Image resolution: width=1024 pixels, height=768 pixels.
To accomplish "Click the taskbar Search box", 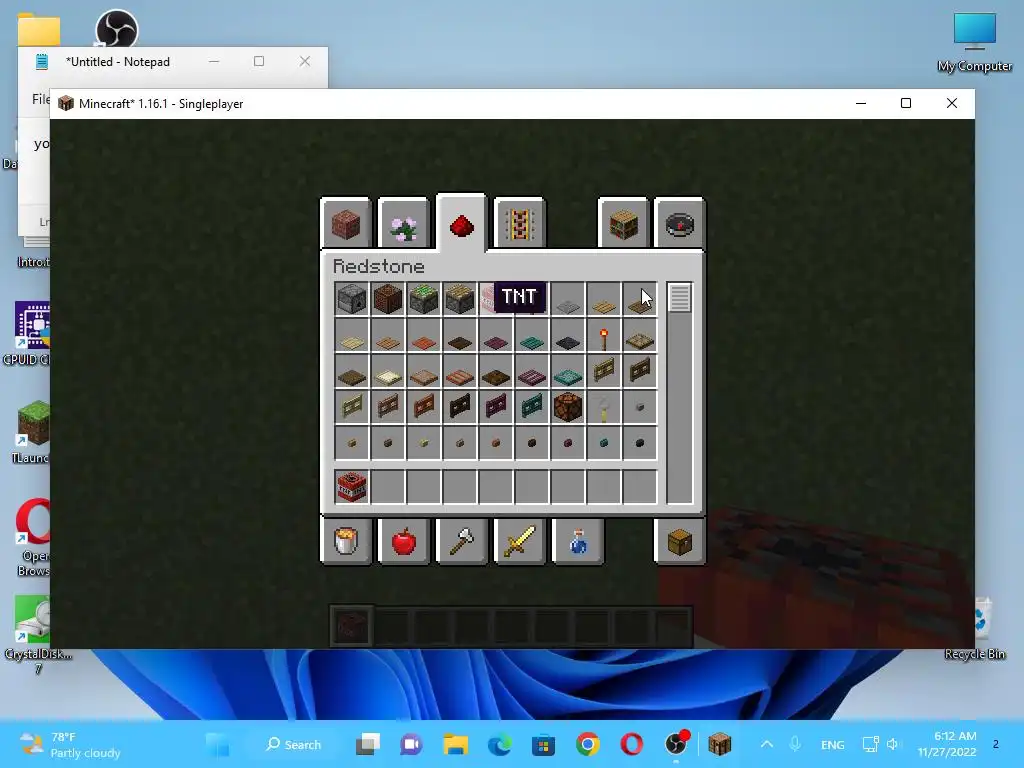I will tap(293, 744).
